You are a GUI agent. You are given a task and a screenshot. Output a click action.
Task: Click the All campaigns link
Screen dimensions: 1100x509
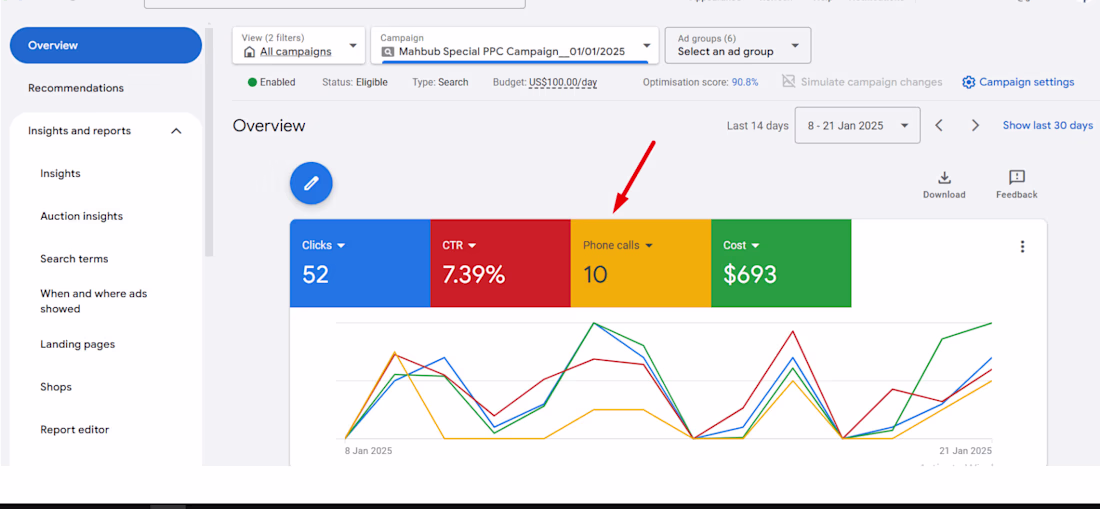point(295,52)
